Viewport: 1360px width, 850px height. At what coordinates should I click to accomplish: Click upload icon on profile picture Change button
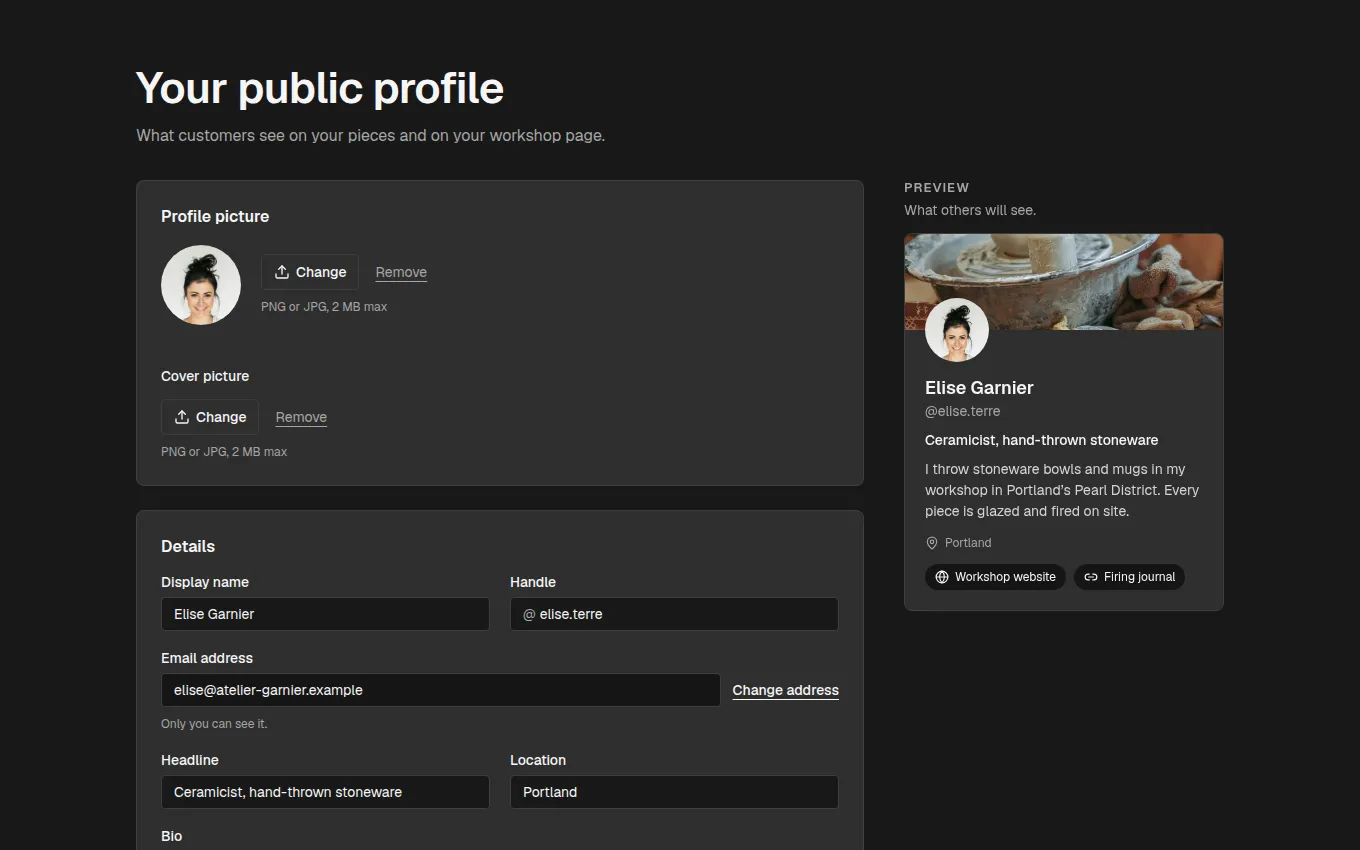[x=282, y=272]
